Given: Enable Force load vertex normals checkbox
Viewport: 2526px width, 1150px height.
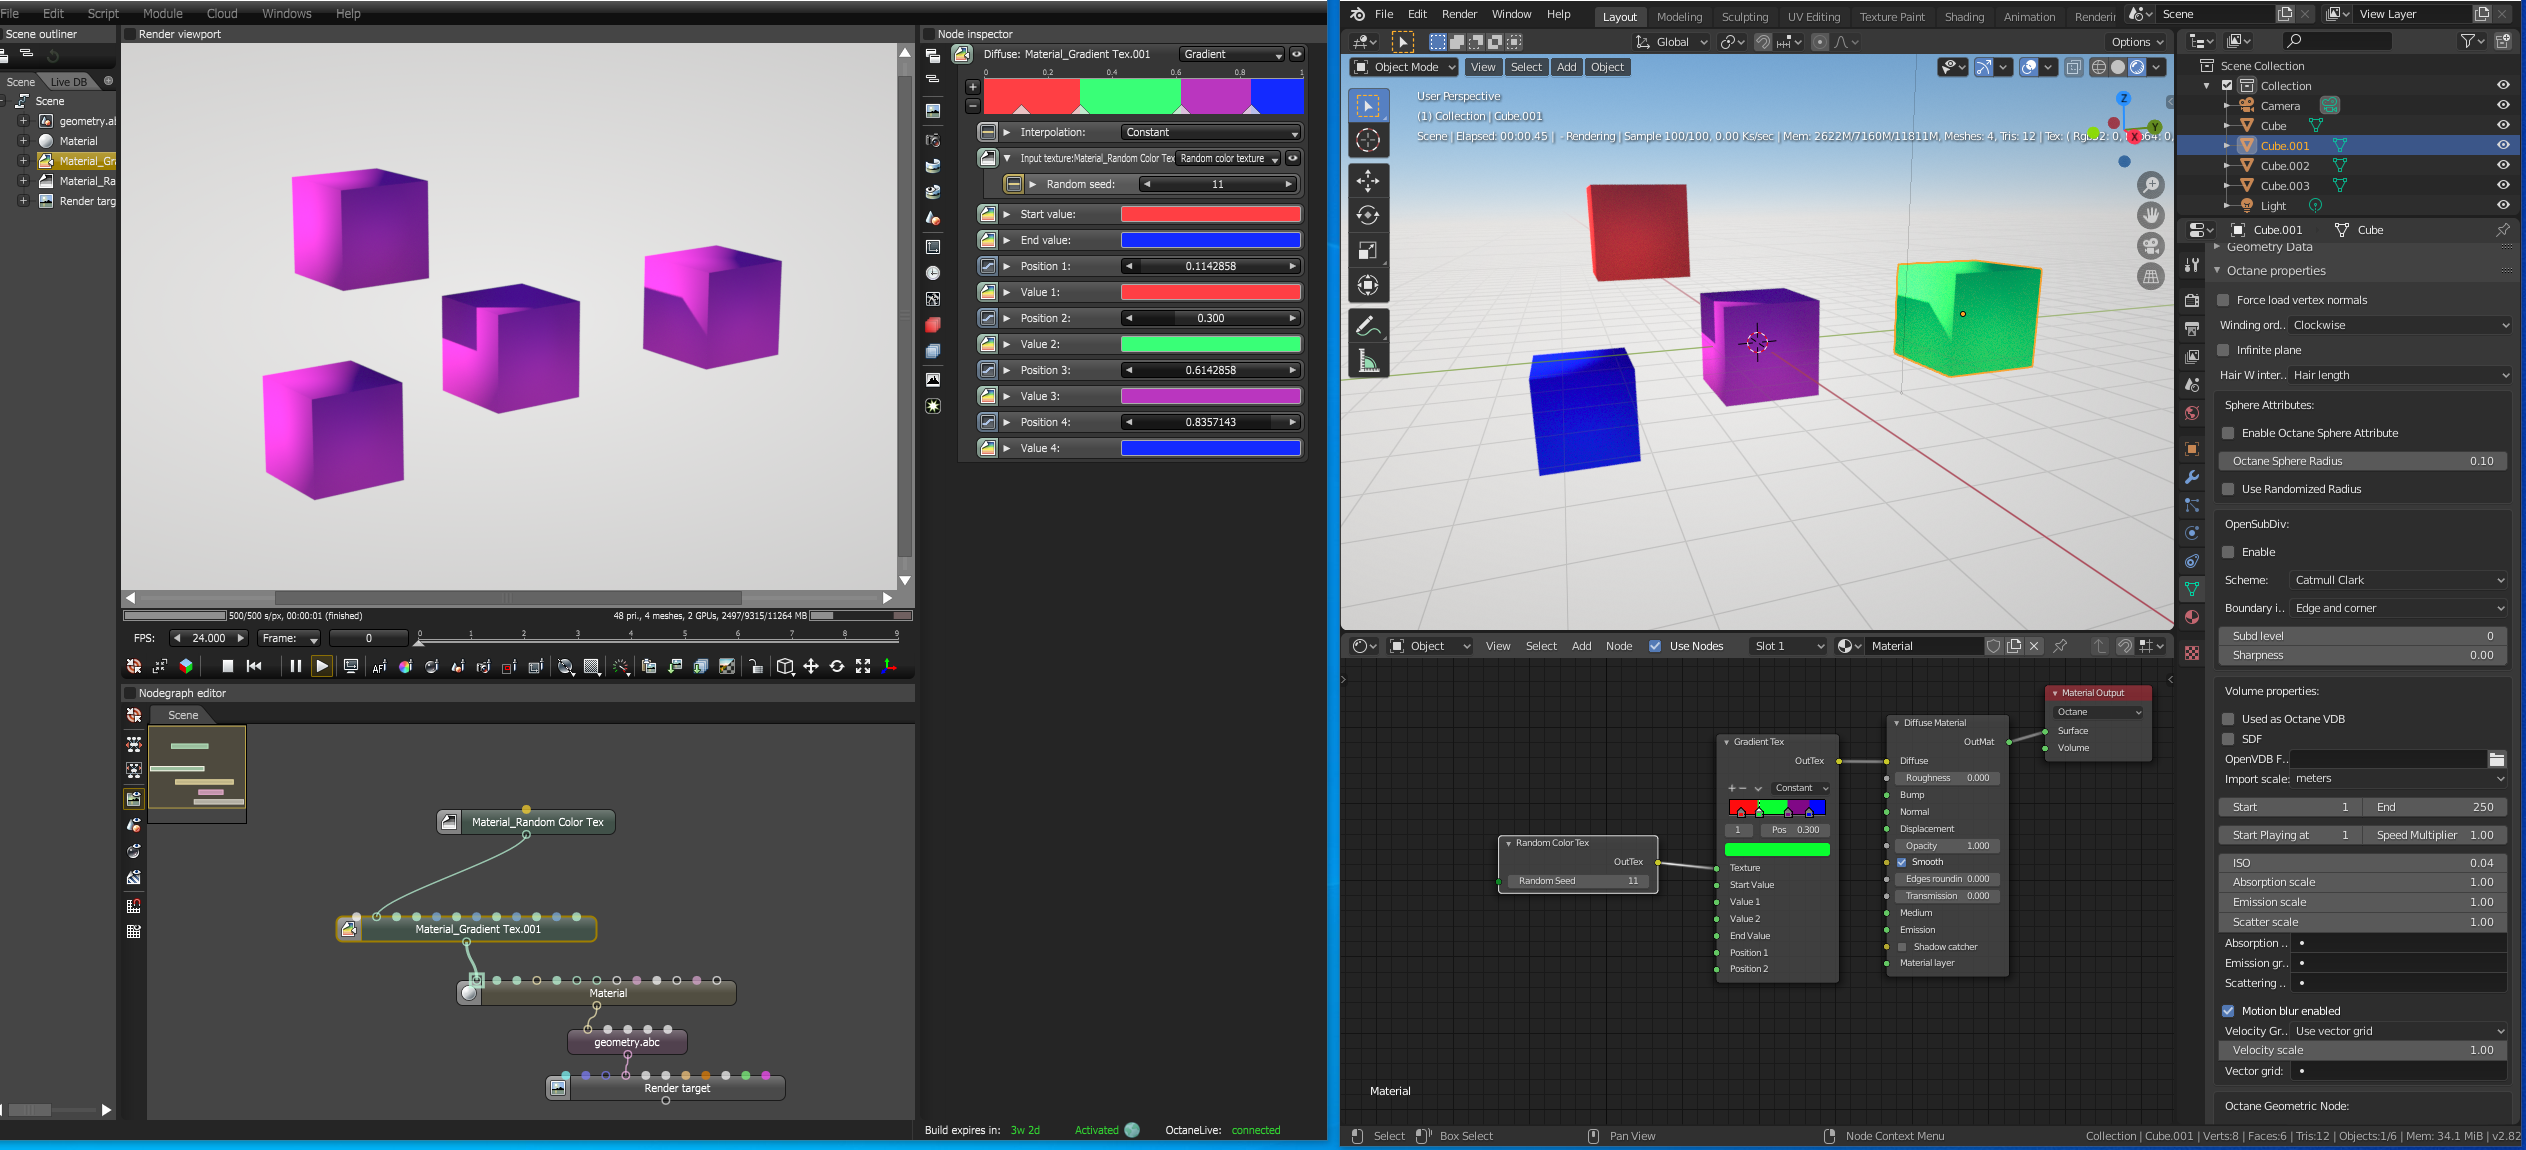Looking at the screenshot, I should 2224,300.
